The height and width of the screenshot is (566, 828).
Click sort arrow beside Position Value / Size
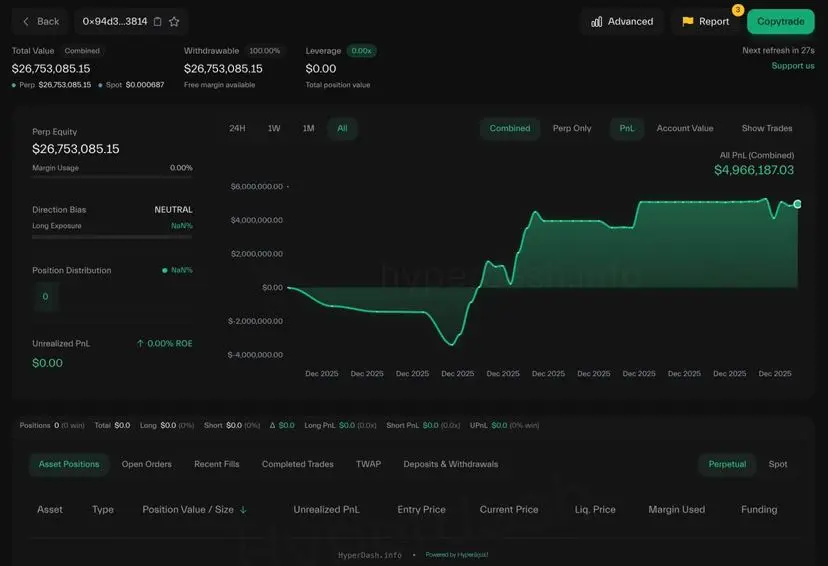[x=243, y=510]
